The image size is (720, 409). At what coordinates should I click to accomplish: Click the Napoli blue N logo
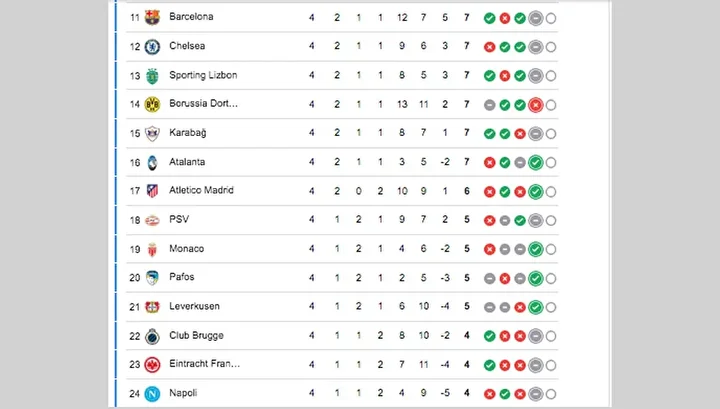[152, 394]
